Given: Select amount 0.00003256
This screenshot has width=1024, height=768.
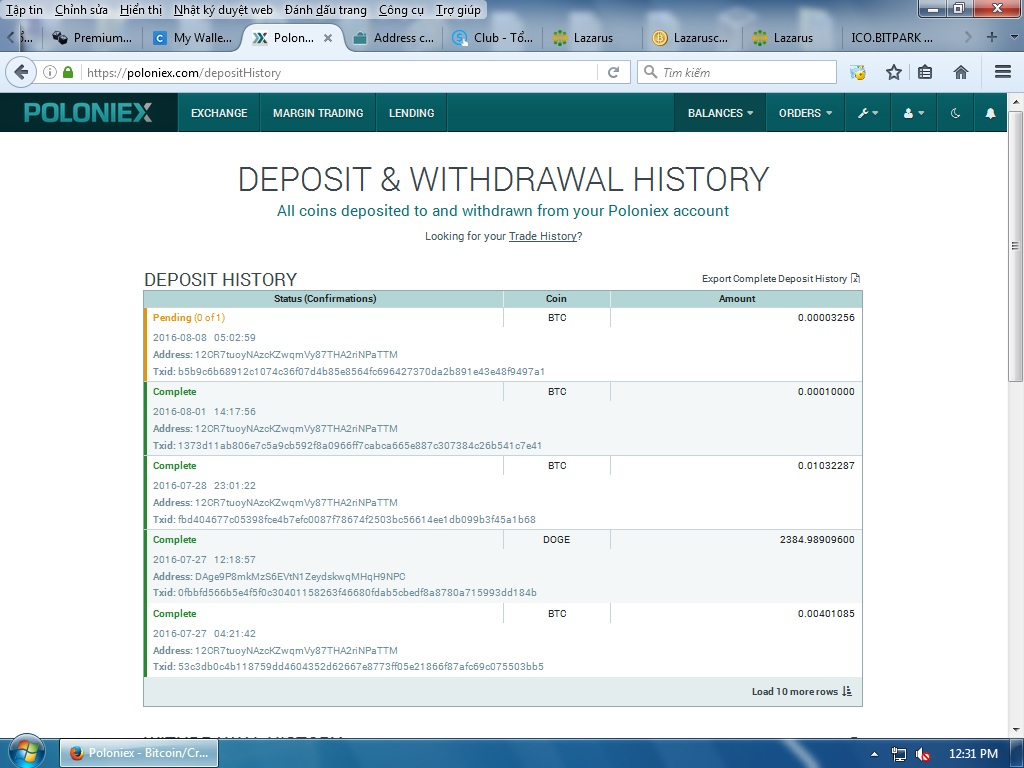Looking at the screenshot, I should tap(825, 317).
